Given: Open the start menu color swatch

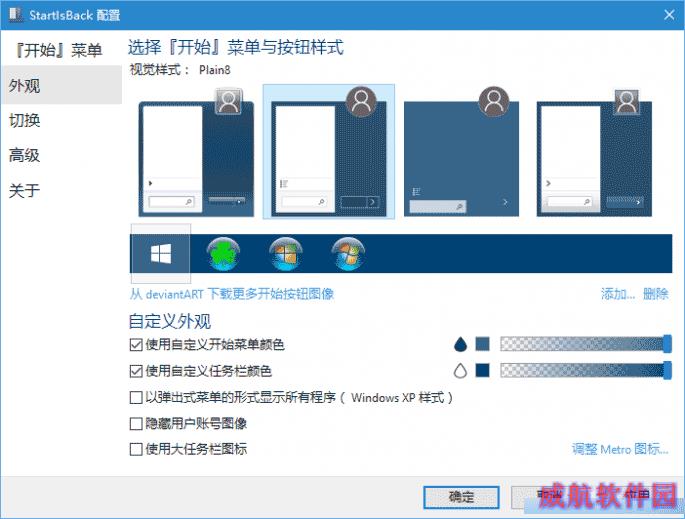Looking at the screenshot, I should point(482,344).
